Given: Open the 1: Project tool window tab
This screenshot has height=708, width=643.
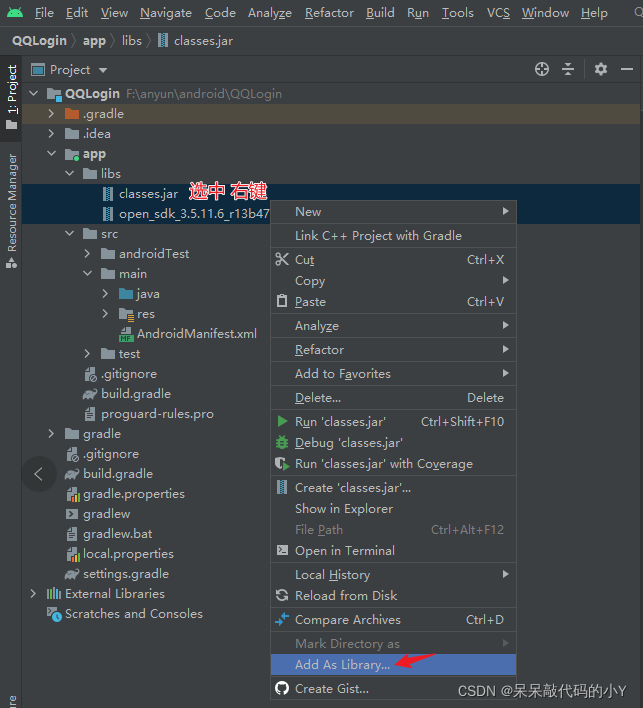Looking at the screenshot, I should click(x=11, y=98).
